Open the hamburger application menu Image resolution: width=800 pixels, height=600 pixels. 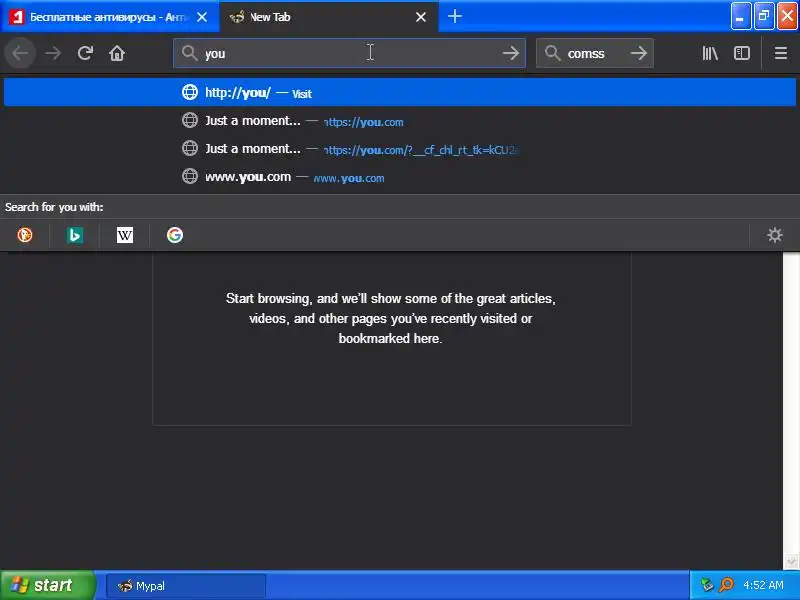[x=781, y=53]
